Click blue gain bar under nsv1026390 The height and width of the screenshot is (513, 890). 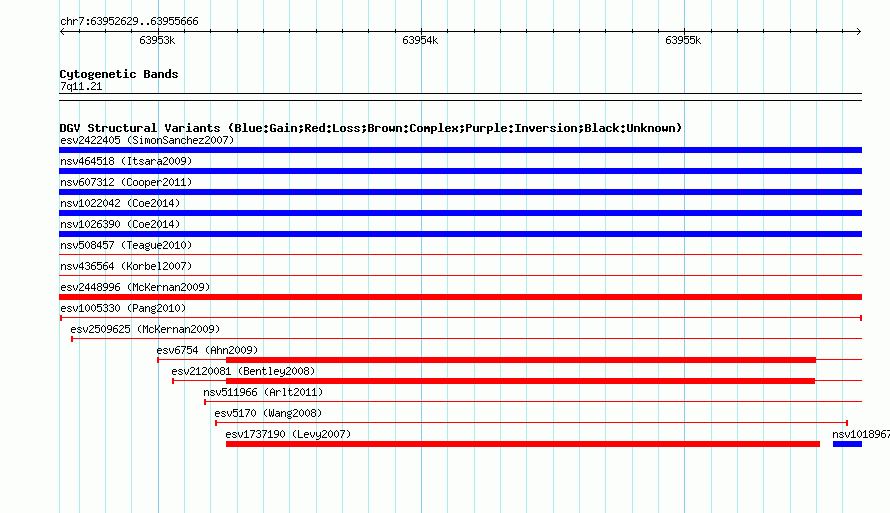point(460,234)
